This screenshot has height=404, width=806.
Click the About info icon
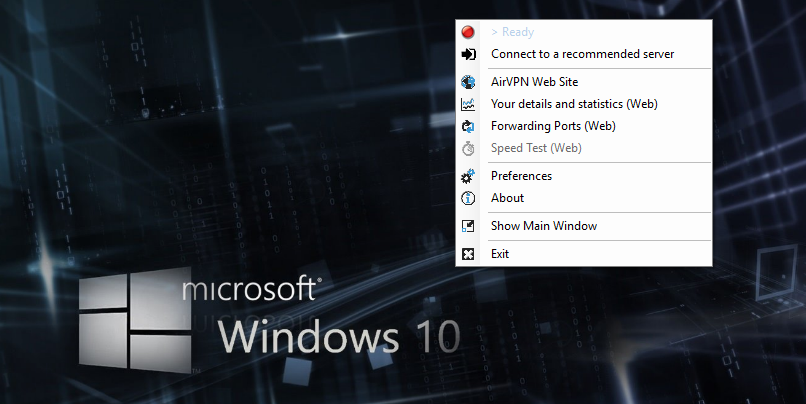click(x=468, y=198)
